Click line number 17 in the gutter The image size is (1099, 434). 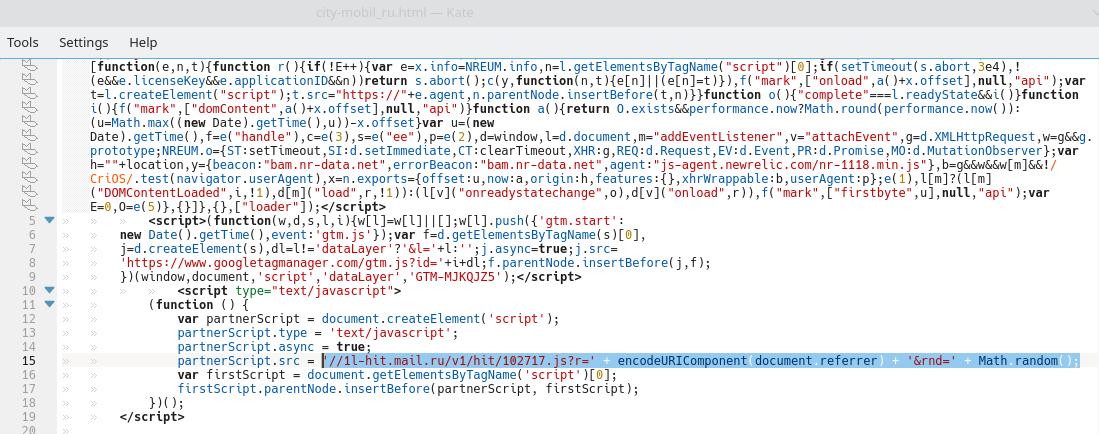pos(29,388)
